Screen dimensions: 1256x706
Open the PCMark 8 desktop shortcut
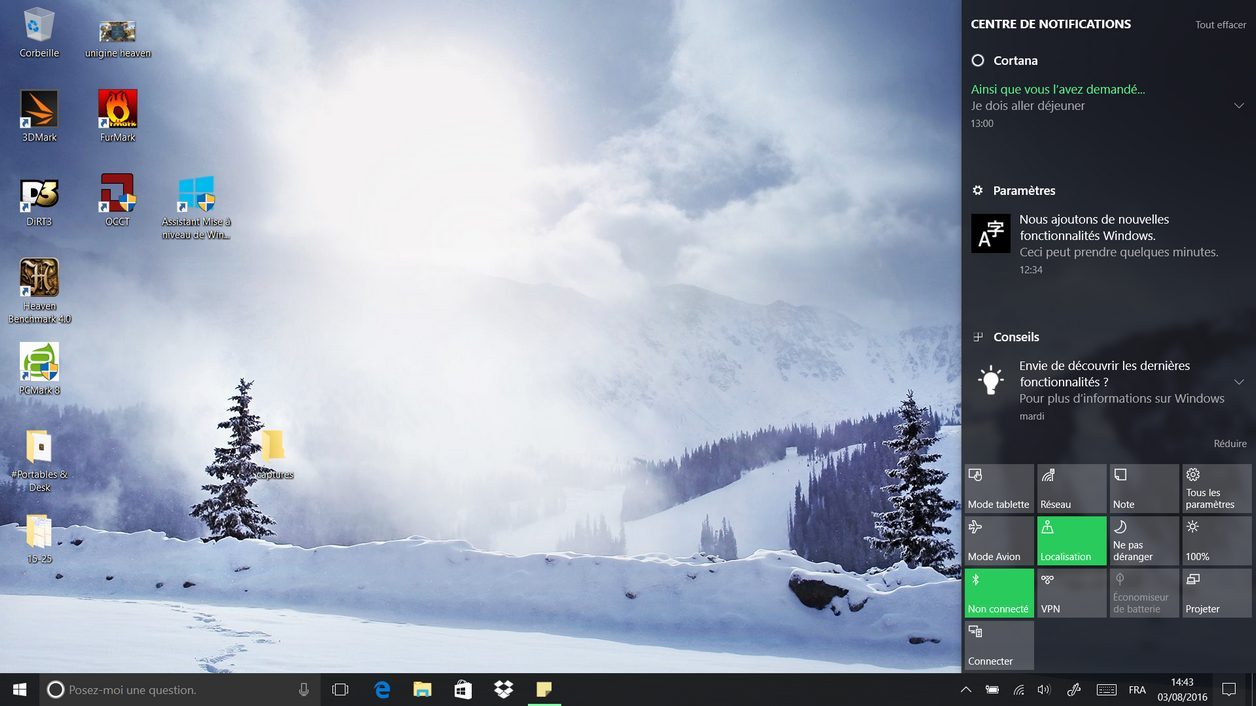tap(39, 363)
